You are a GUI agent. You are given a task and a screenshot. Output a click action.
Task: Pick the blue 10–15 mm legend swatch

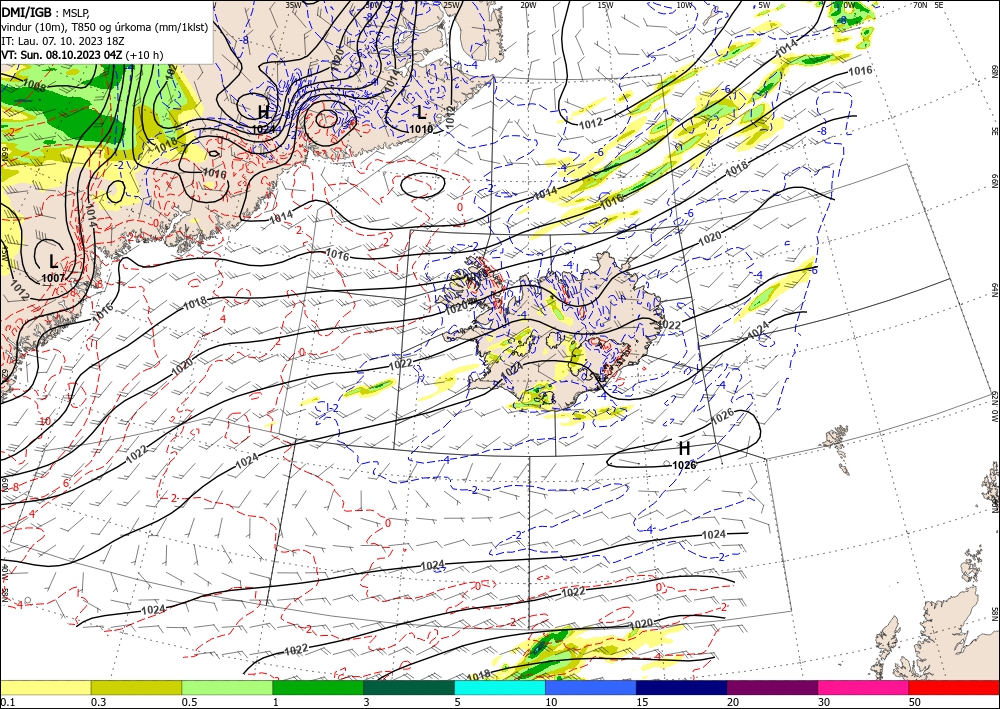click(591, 687)
